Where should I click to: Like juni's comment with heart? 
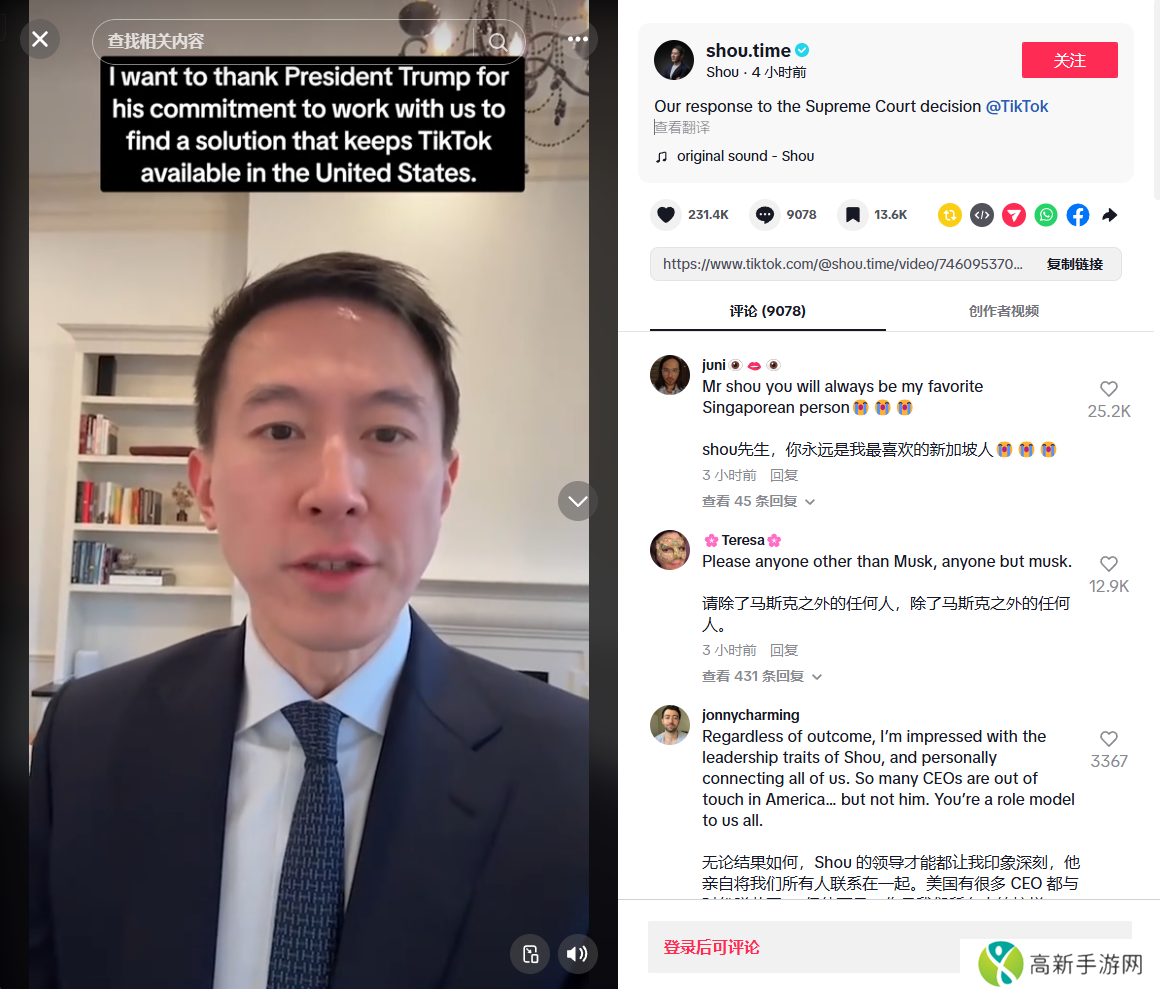(x=1108, y=389)
